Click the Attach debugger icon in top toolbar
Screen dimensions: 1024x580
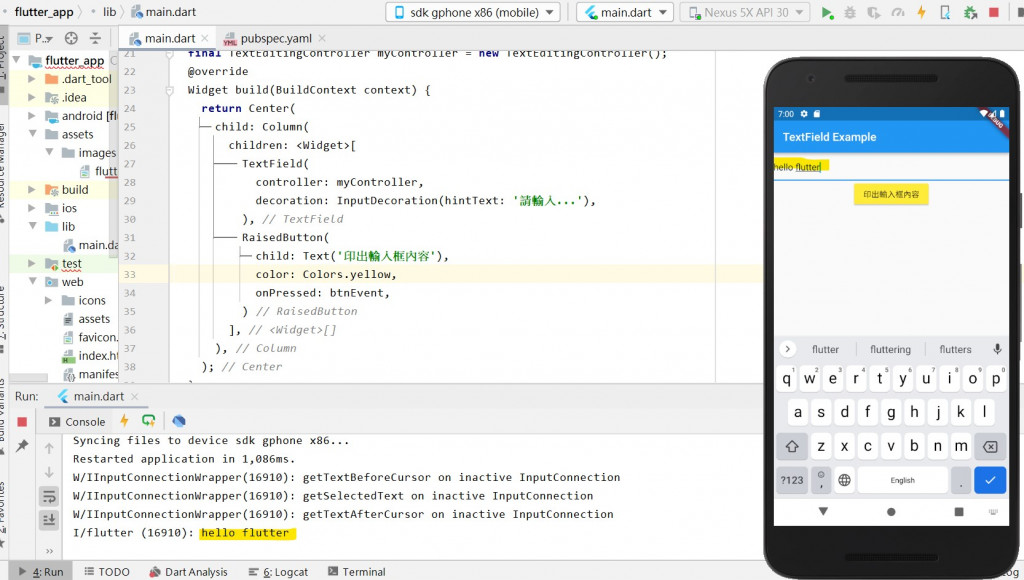pos(970,12)
